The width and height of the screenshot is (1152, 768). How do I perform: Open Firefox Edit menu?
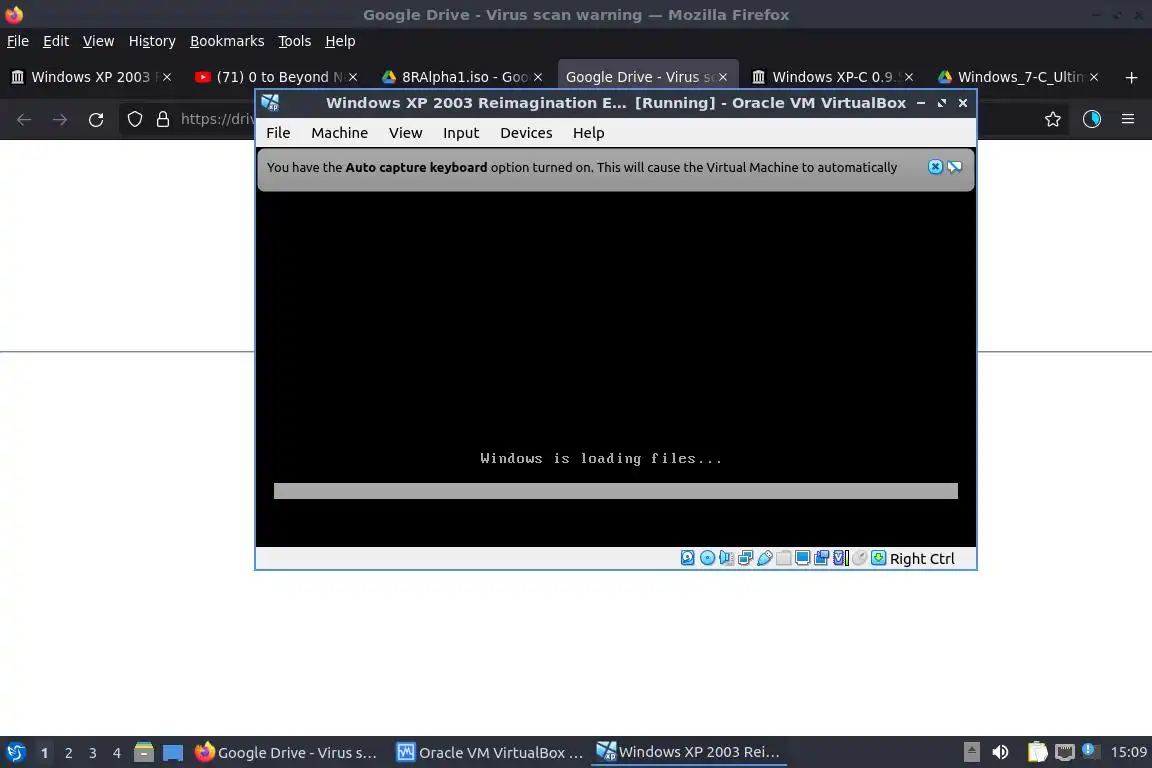coord(56,41)
